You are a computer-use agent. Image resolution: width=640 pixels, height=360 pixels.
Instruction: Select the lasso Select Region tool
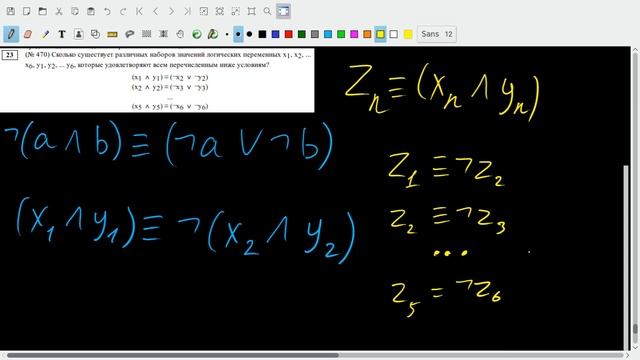(129, 34)
